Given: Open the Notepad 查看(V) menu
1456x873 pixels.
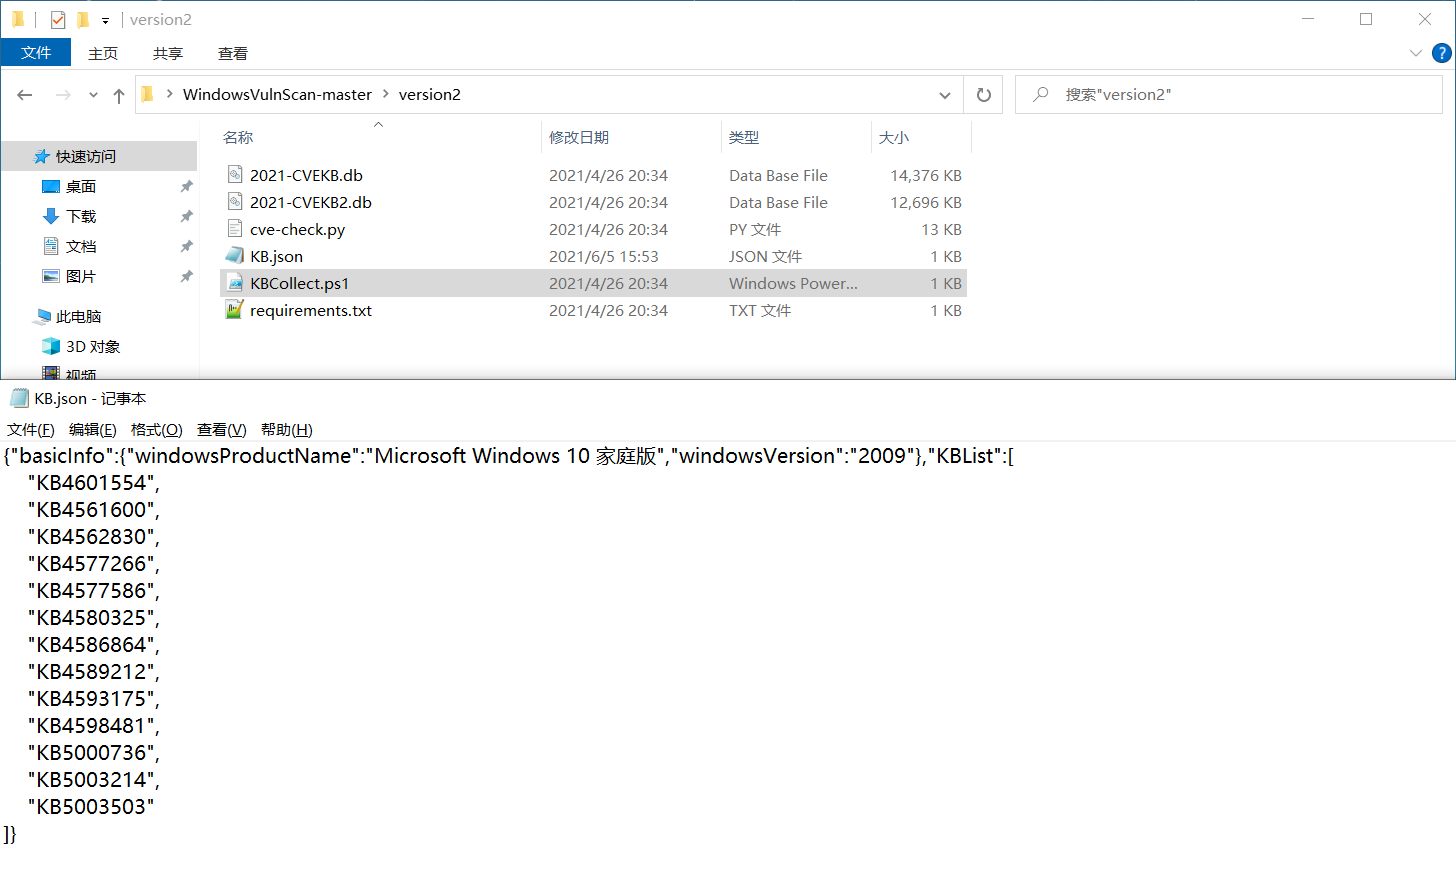Looking at the screenshot, I should (x=222, y=429).
